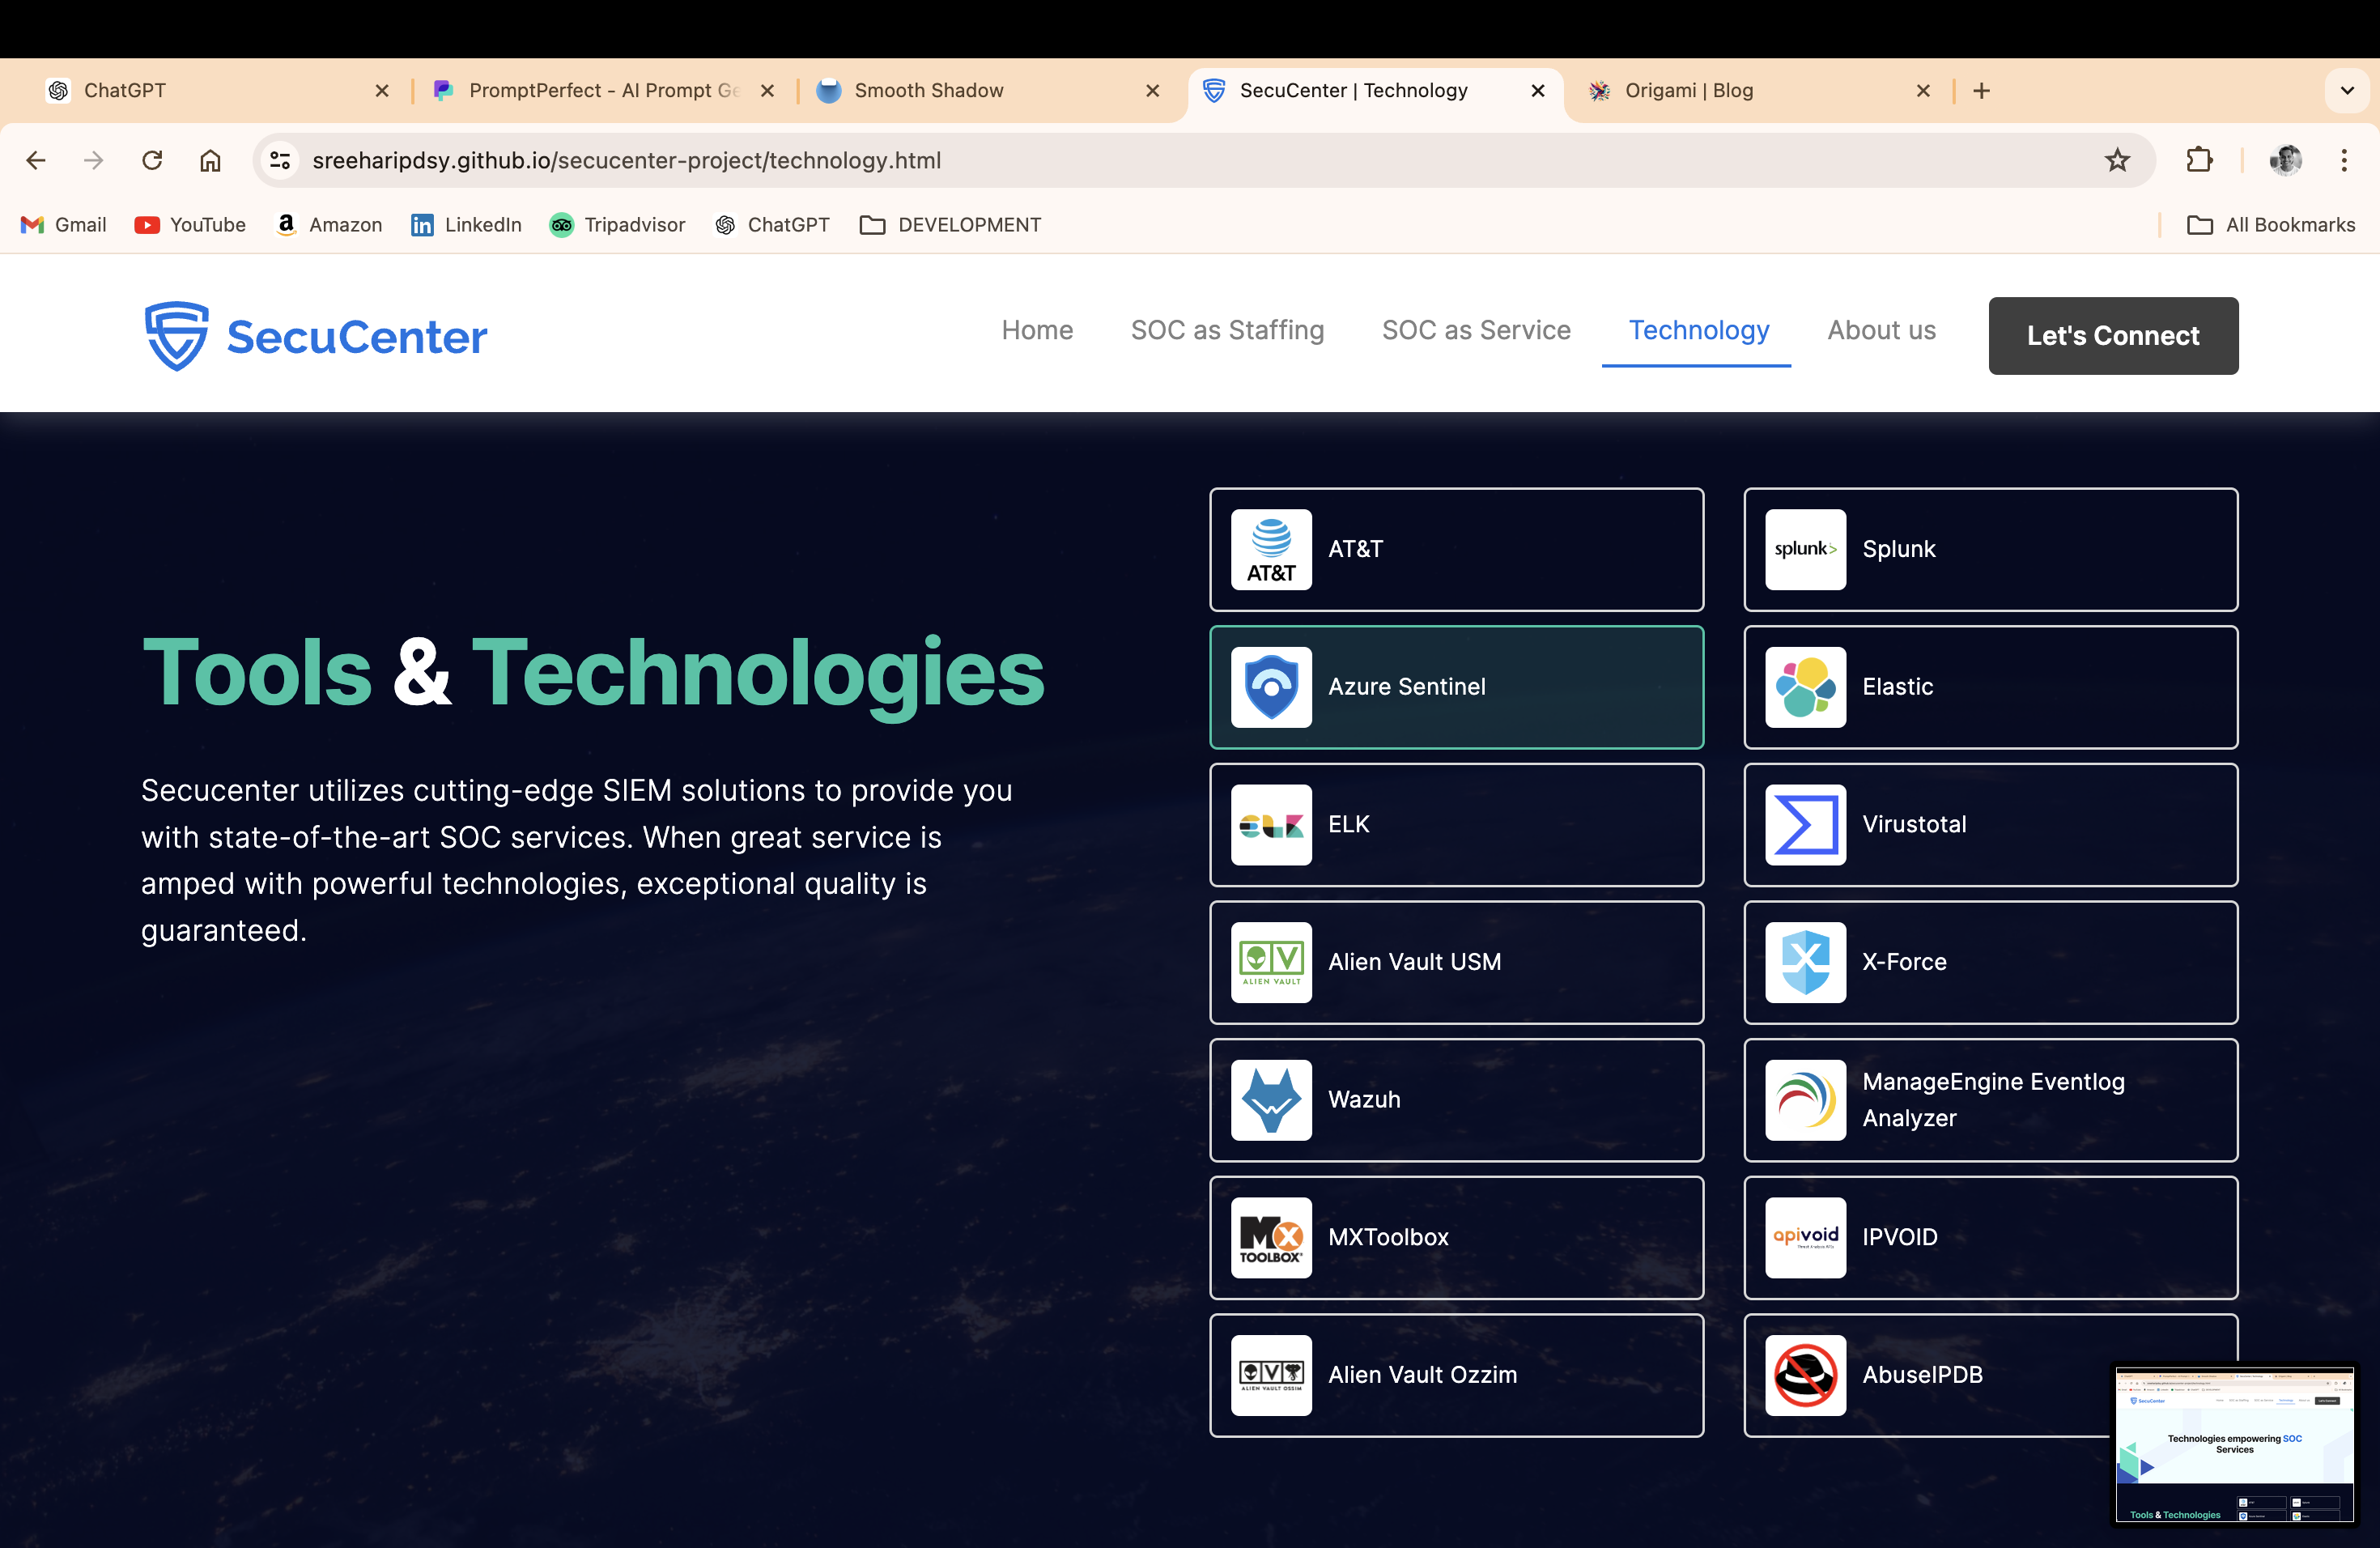
Task: Click the Wazuh wolf icon
Action: coord(1271,1100)
